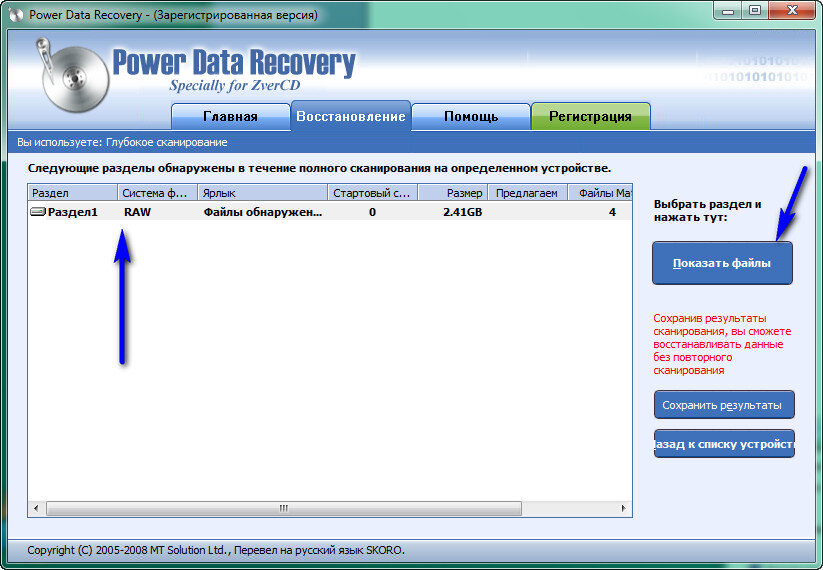Click the files count value 4
Screen dimensions: 823x570
pyautogui.click(x=612, y=212)
